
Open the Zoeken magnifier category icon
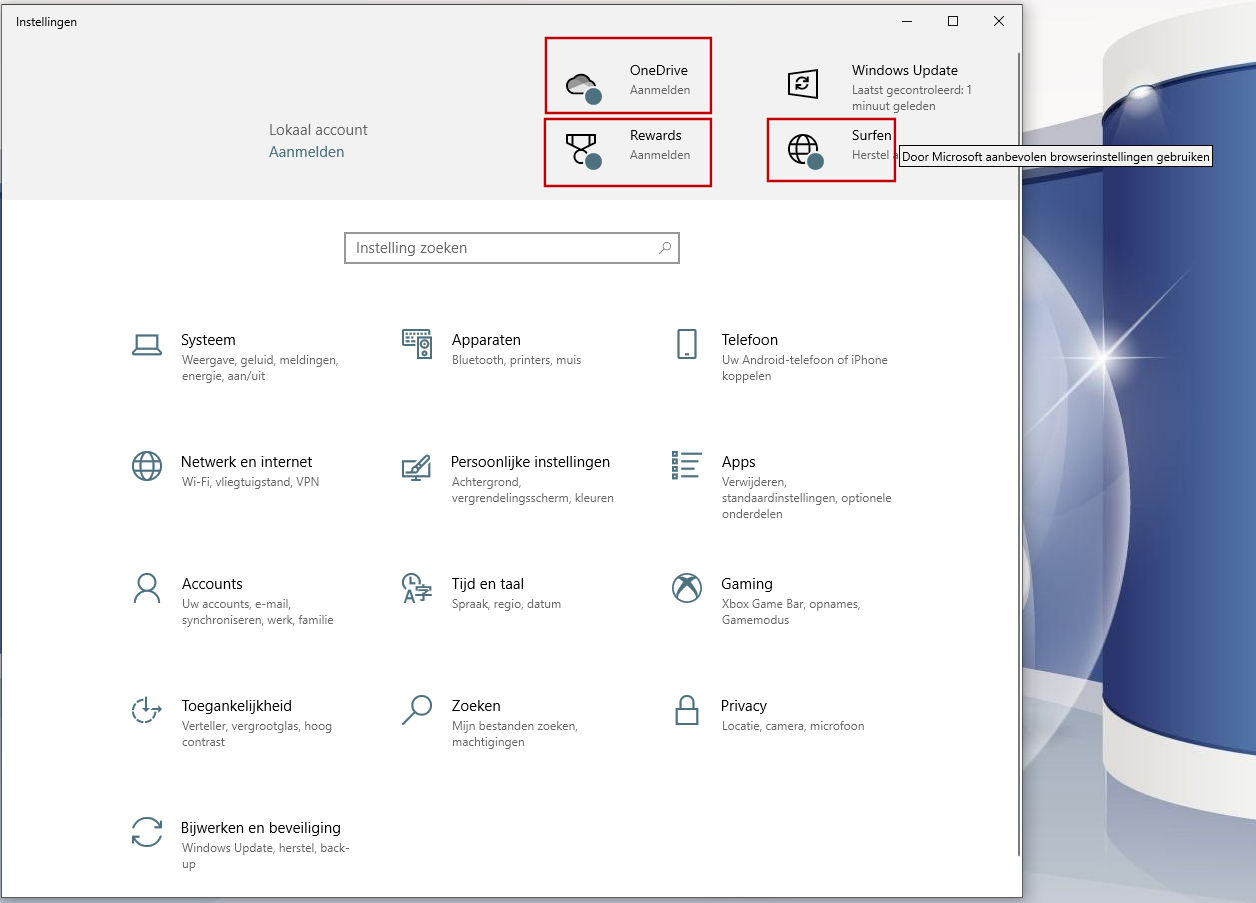coord(416,710)
